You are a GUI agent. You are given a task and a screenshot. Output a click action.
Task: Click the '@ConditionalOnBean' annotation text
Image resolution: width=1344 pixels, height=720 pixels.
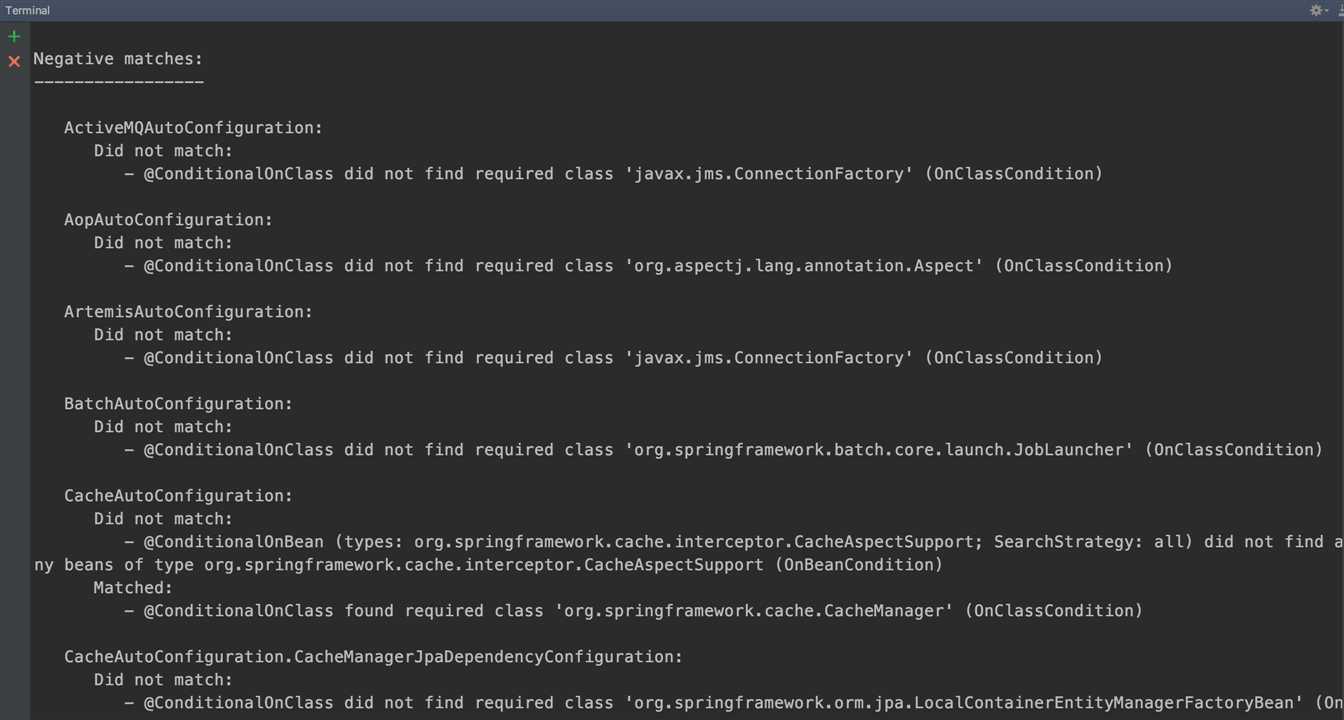click(x=233, y=542)
